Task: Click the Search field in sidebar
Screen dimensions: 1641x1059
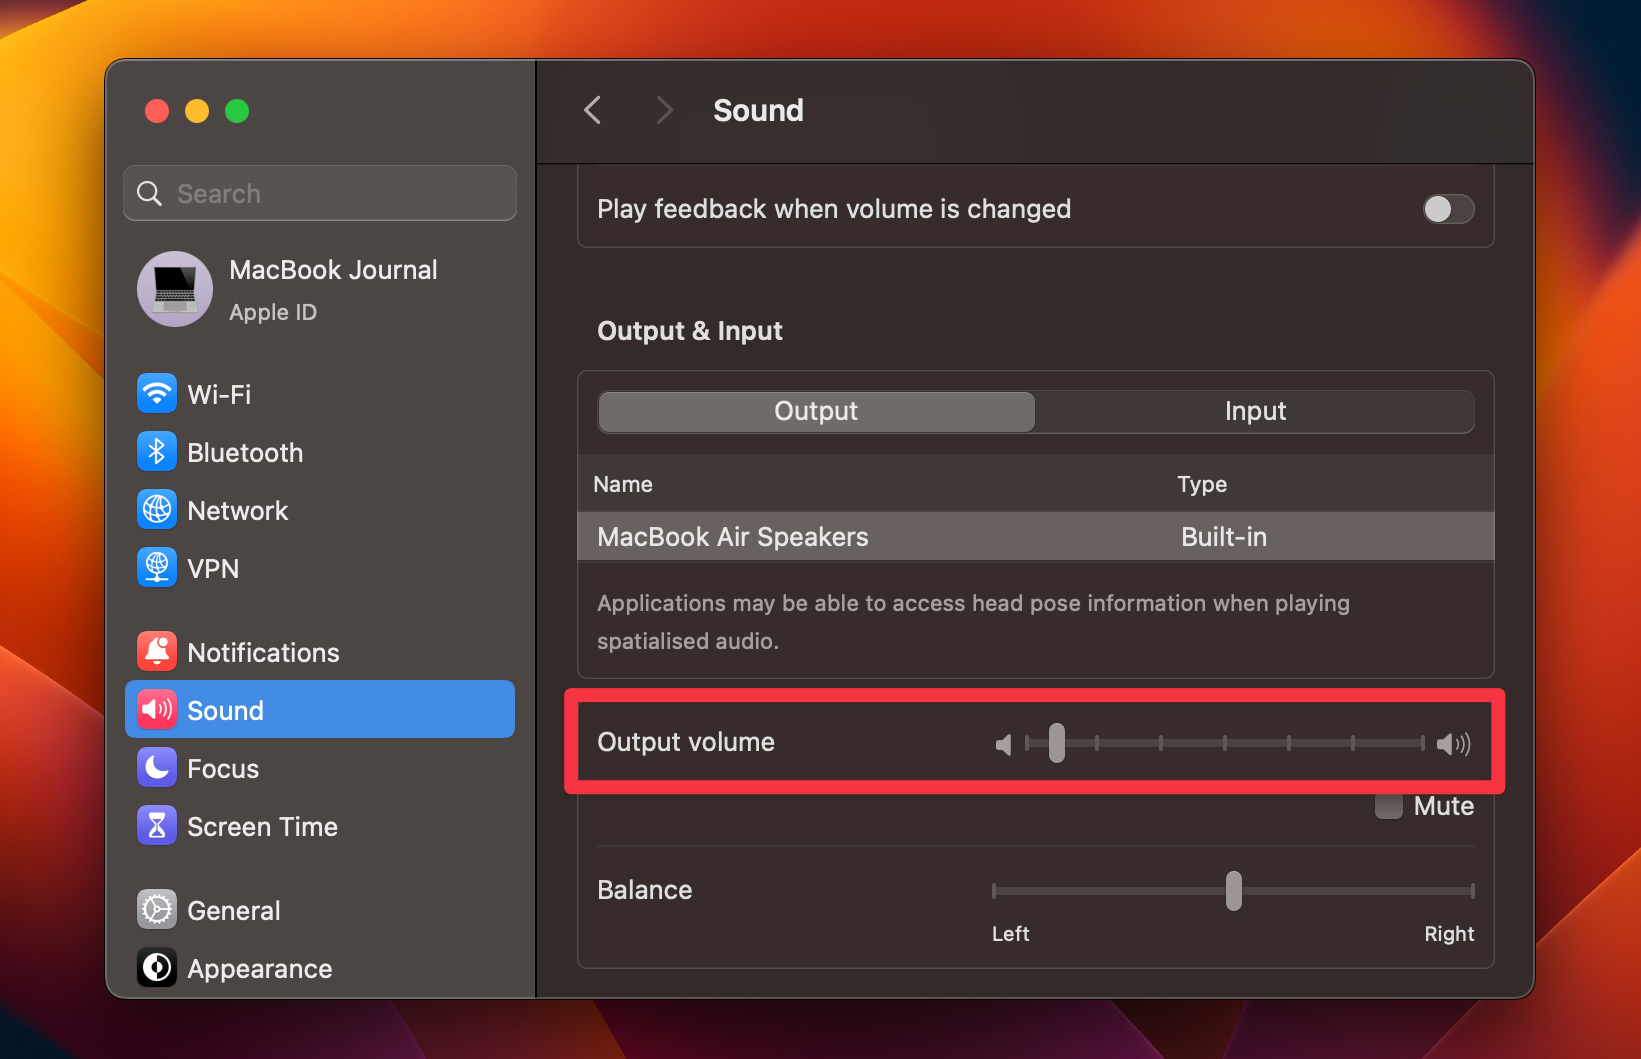Action: (x=319, y=193)
